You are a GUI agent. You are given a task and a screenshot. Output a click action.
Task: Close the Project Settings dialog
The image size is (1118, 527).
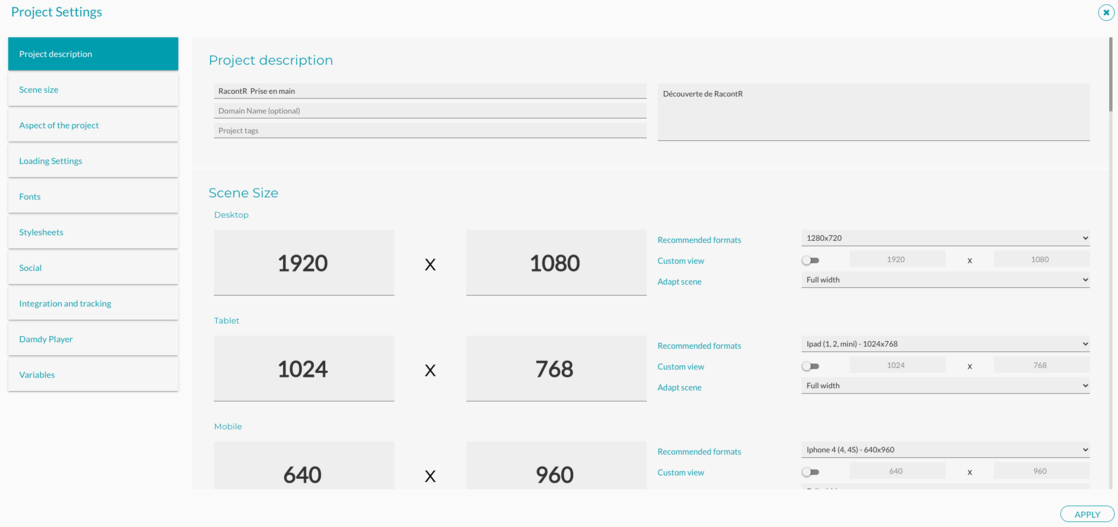pyautogui.click(x=1105, y=13)
